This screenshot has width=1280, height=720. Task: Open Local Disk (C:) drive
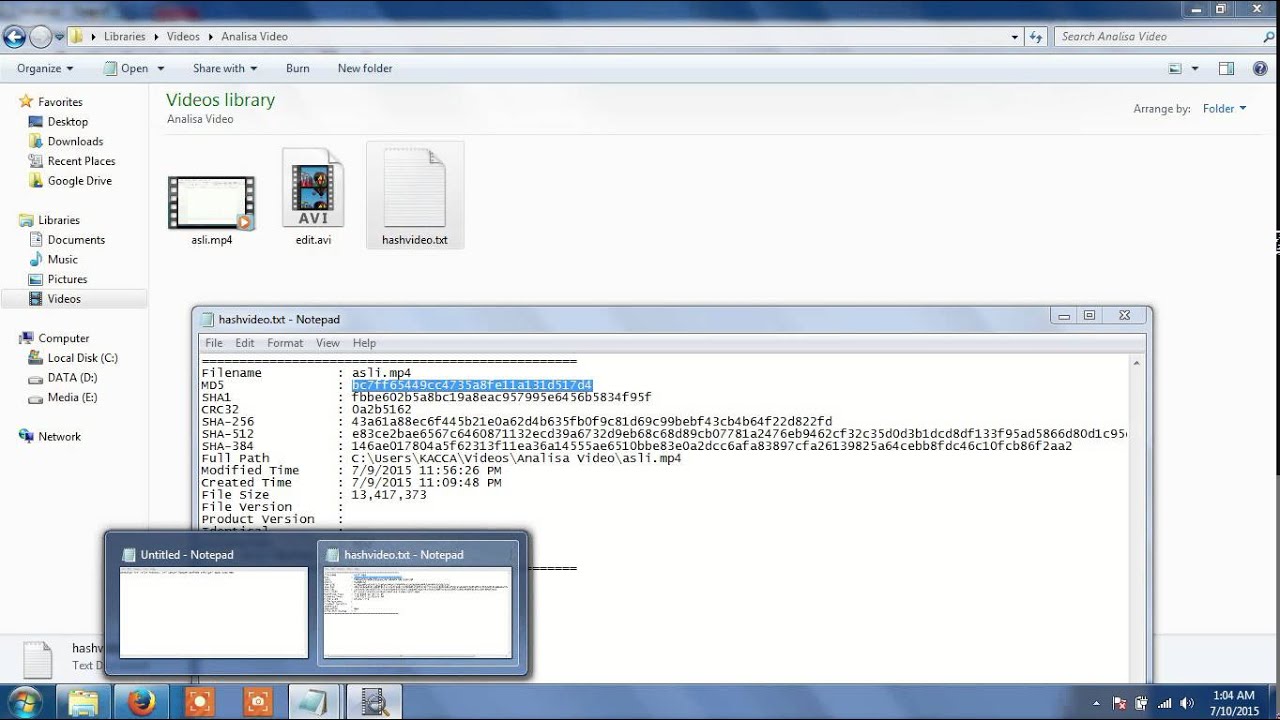point(82,358)
